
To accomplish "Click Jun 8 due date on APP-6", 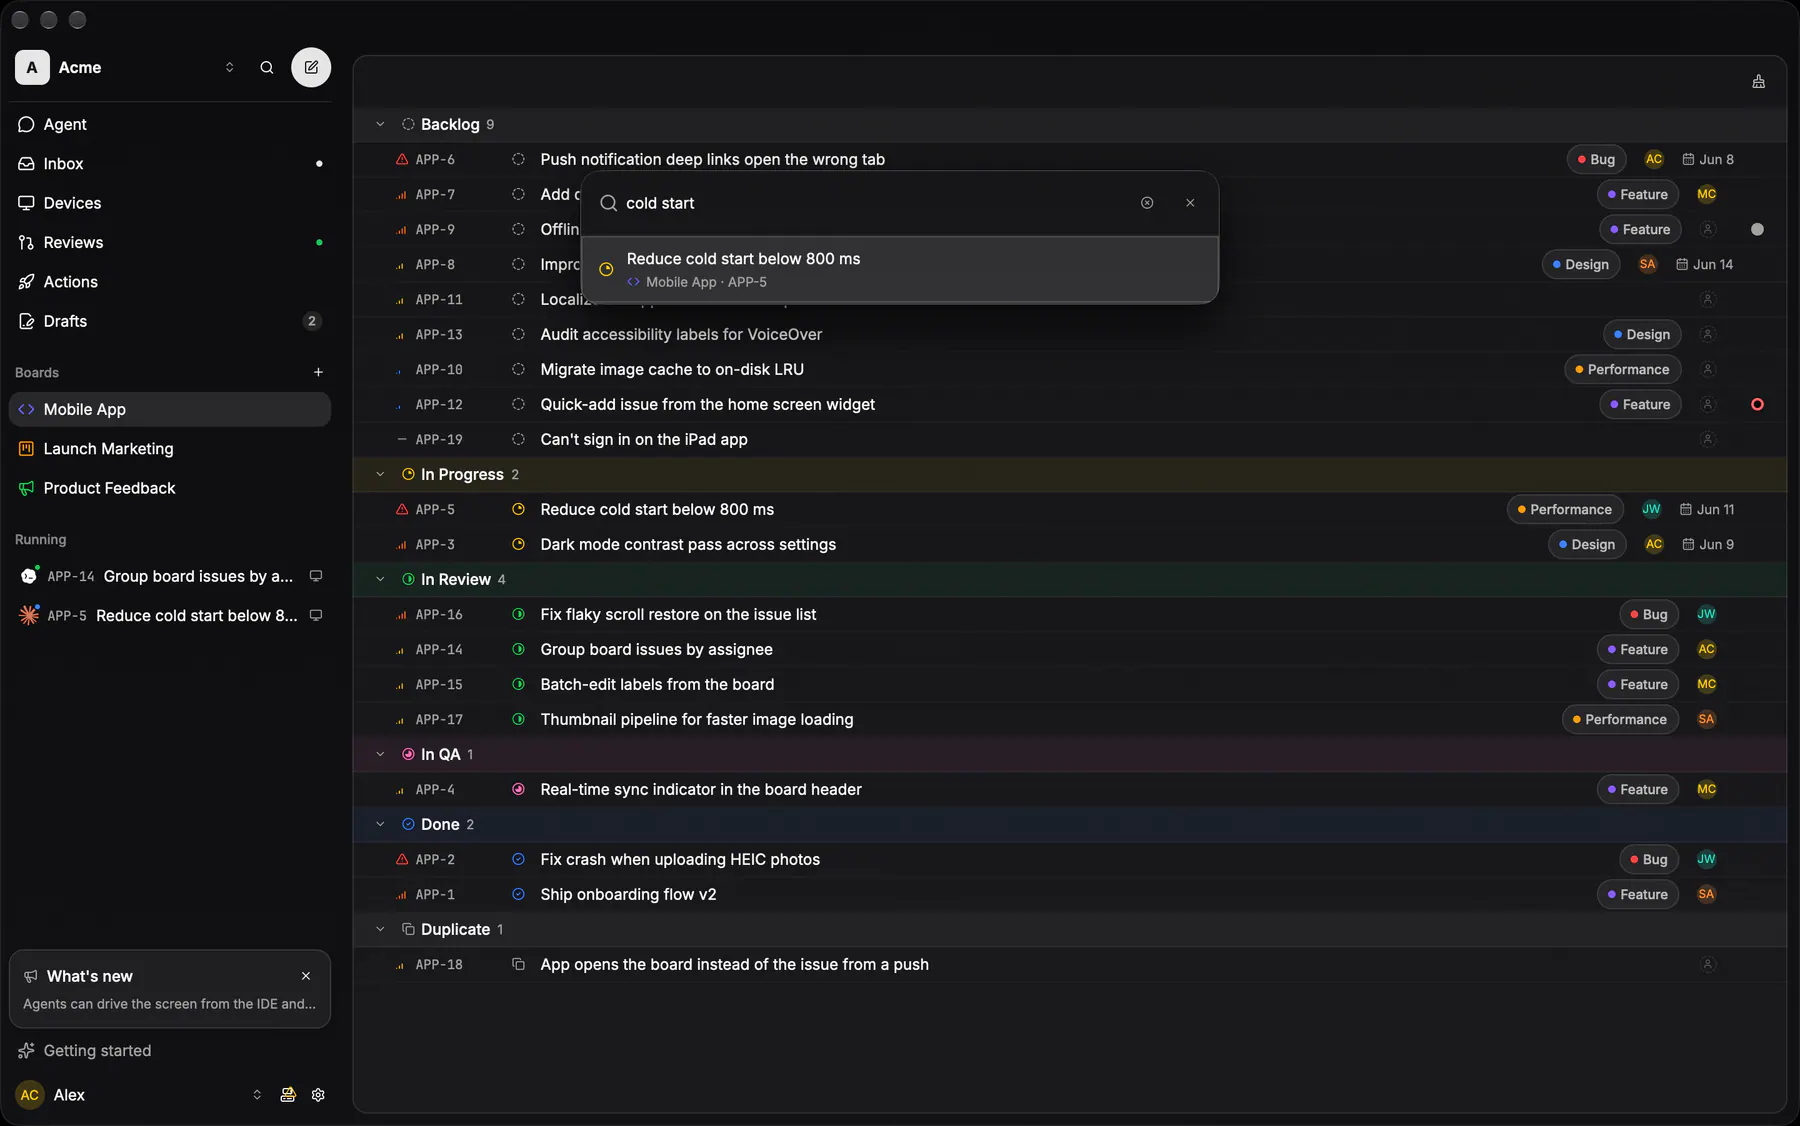I will (1708, 159).
